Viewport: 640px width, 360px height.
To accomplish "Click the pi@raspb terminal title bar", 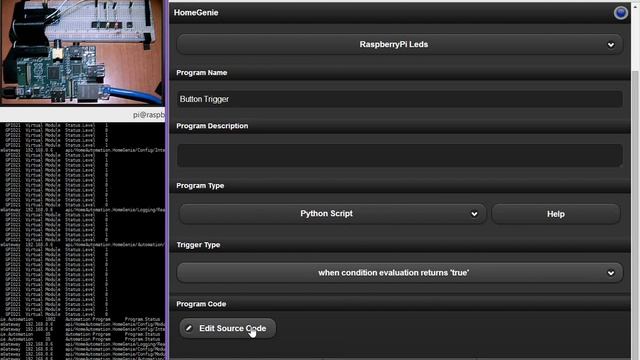I will point(82,115).
